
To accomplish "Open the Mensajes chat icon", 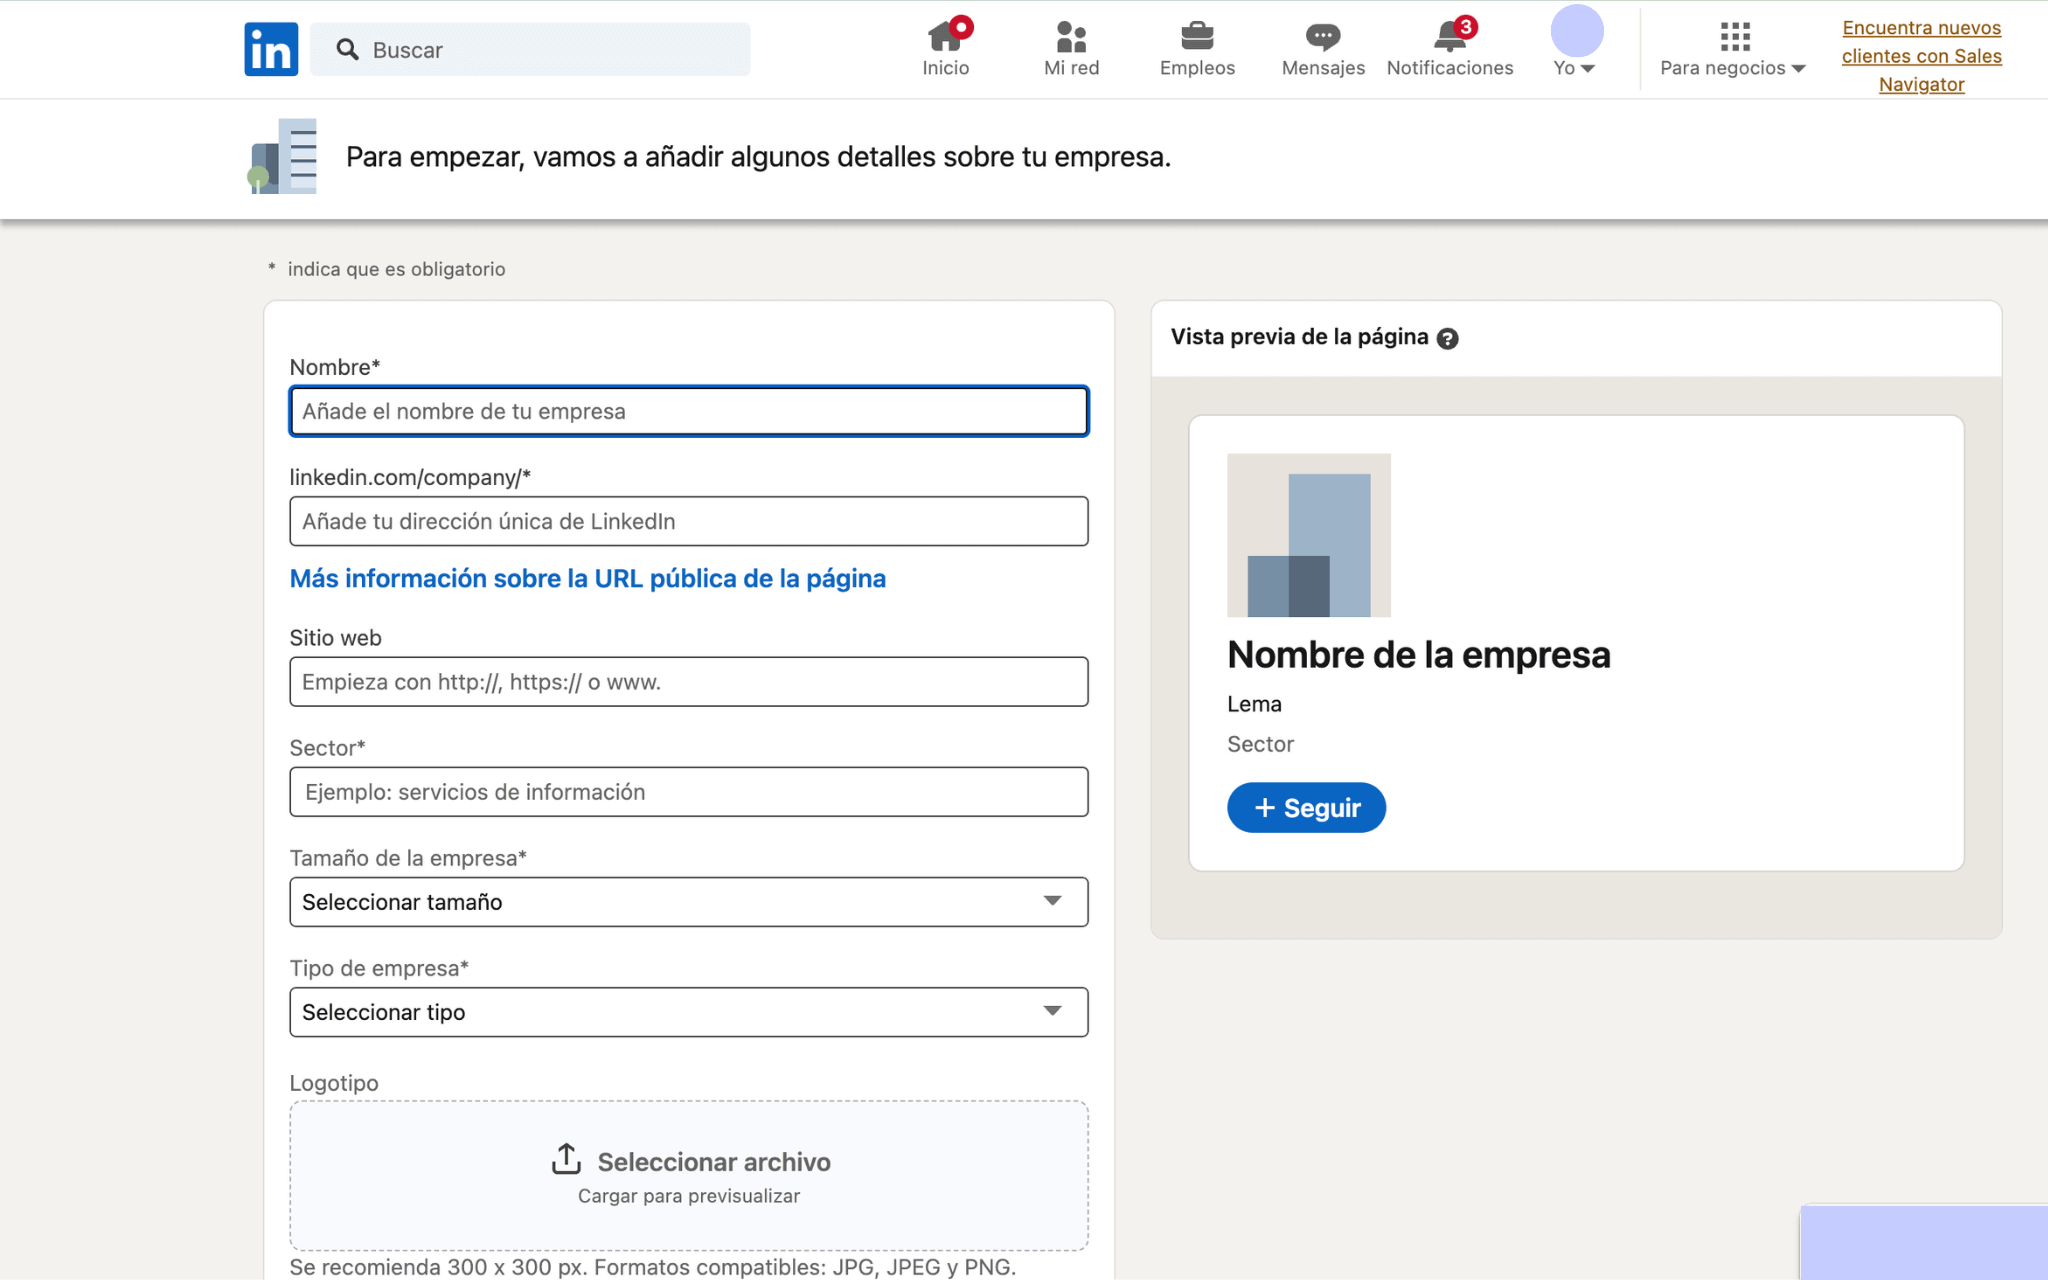I will point(1323,37).
